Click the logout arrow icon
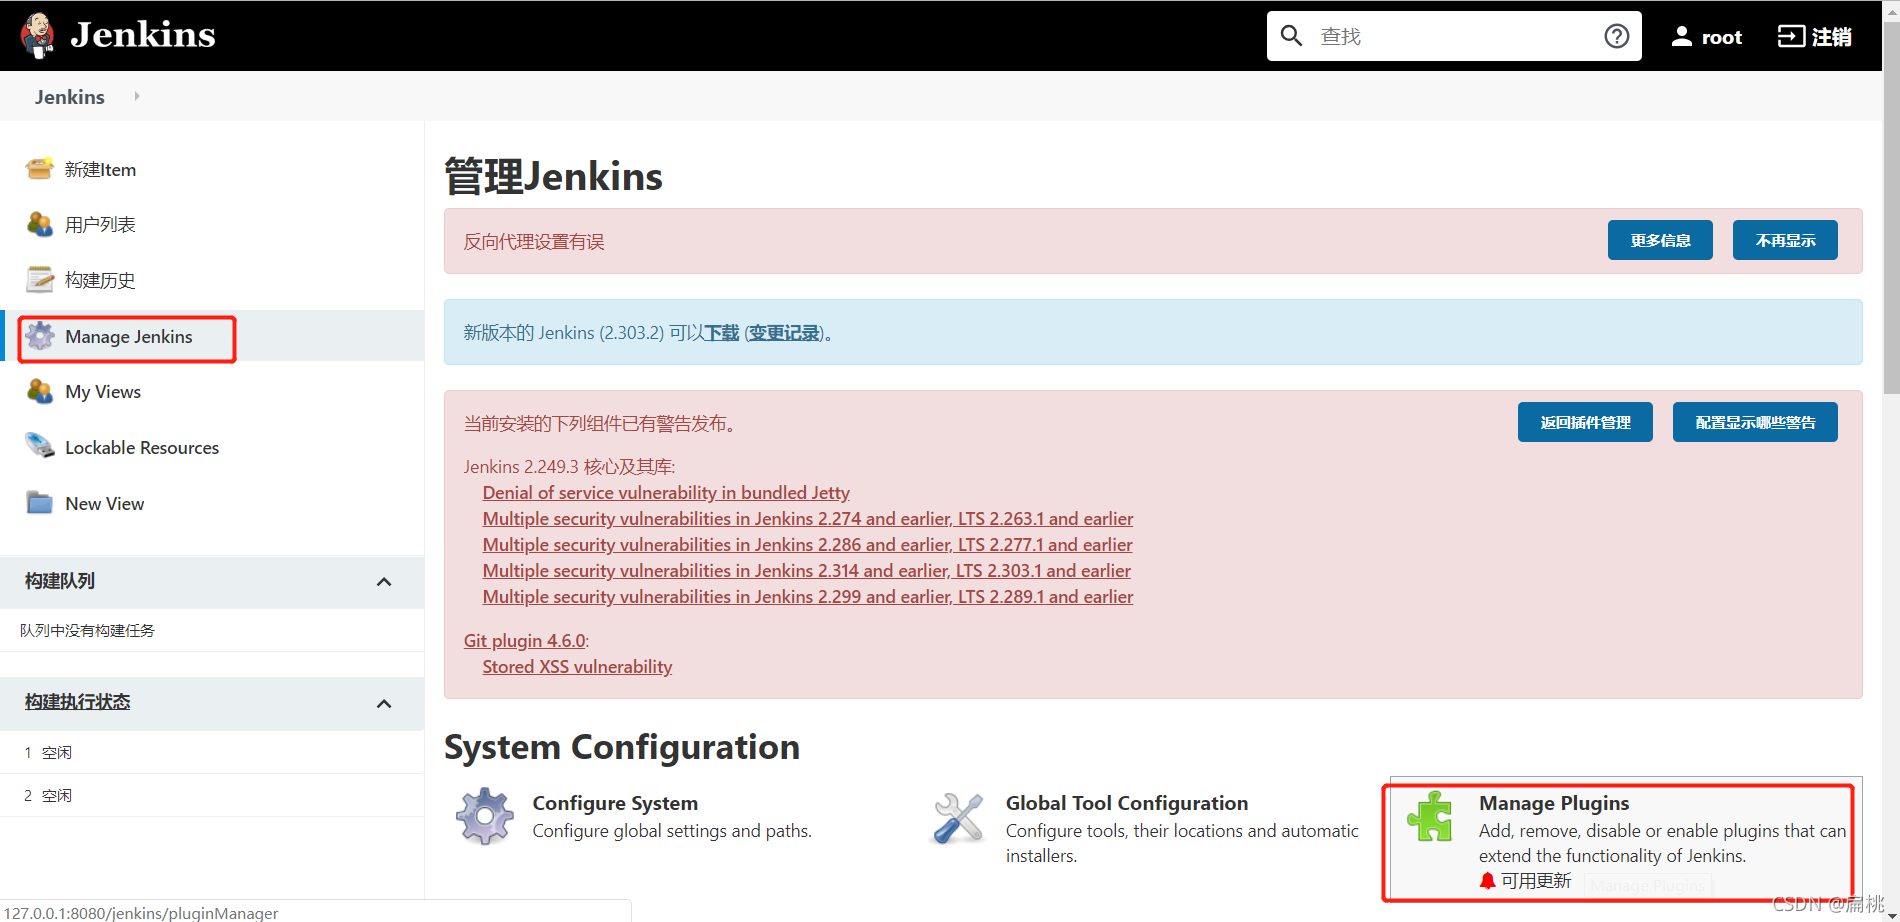 click(1791, 36)
